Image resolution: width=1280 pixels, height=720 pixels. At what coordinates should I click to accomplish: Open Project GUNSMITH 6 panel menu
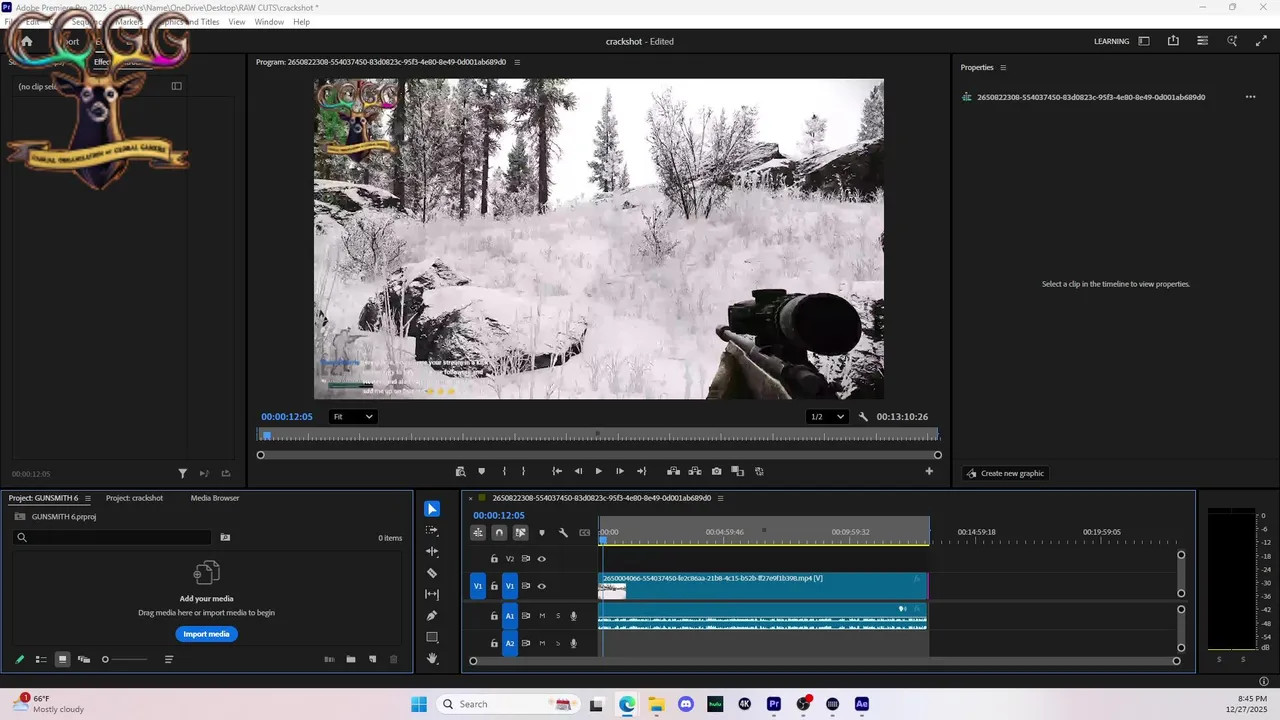tap(88, 498)
